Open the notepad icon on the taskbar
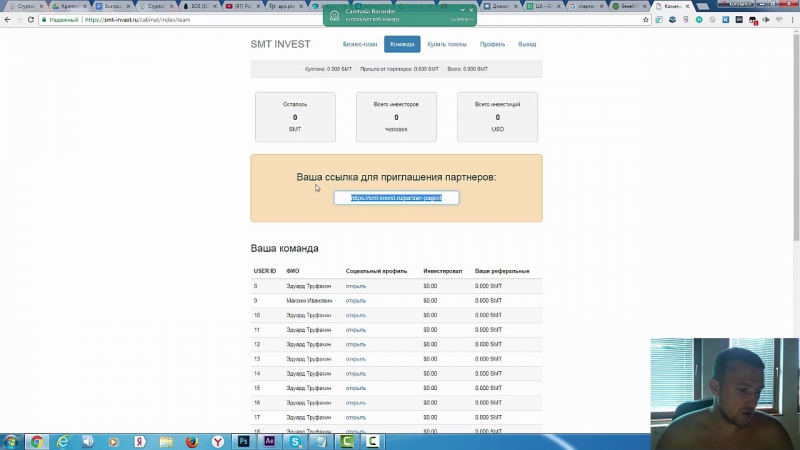800x450 pixels. 321,441
